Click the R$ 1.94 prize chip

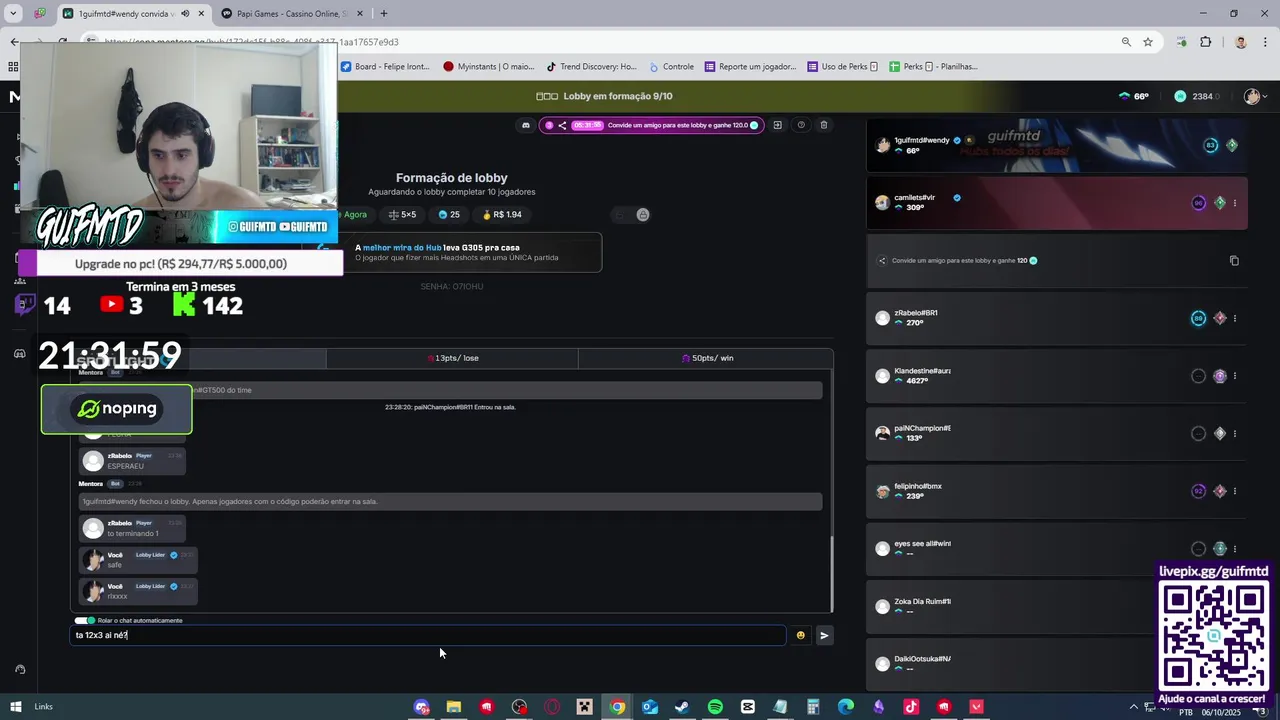tap(503, 215)
